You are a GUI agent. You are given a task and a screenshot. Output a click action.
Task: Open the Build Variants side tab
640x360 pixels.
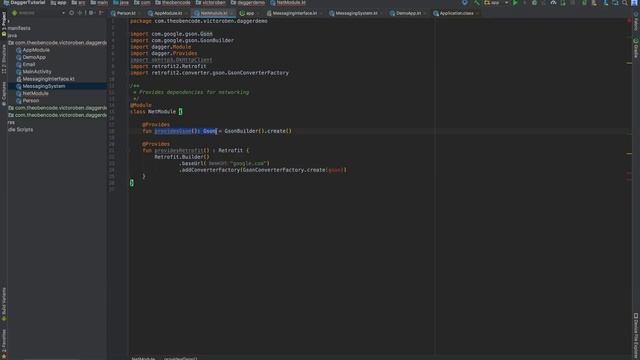pyautogui.click(x=4, y=304)
